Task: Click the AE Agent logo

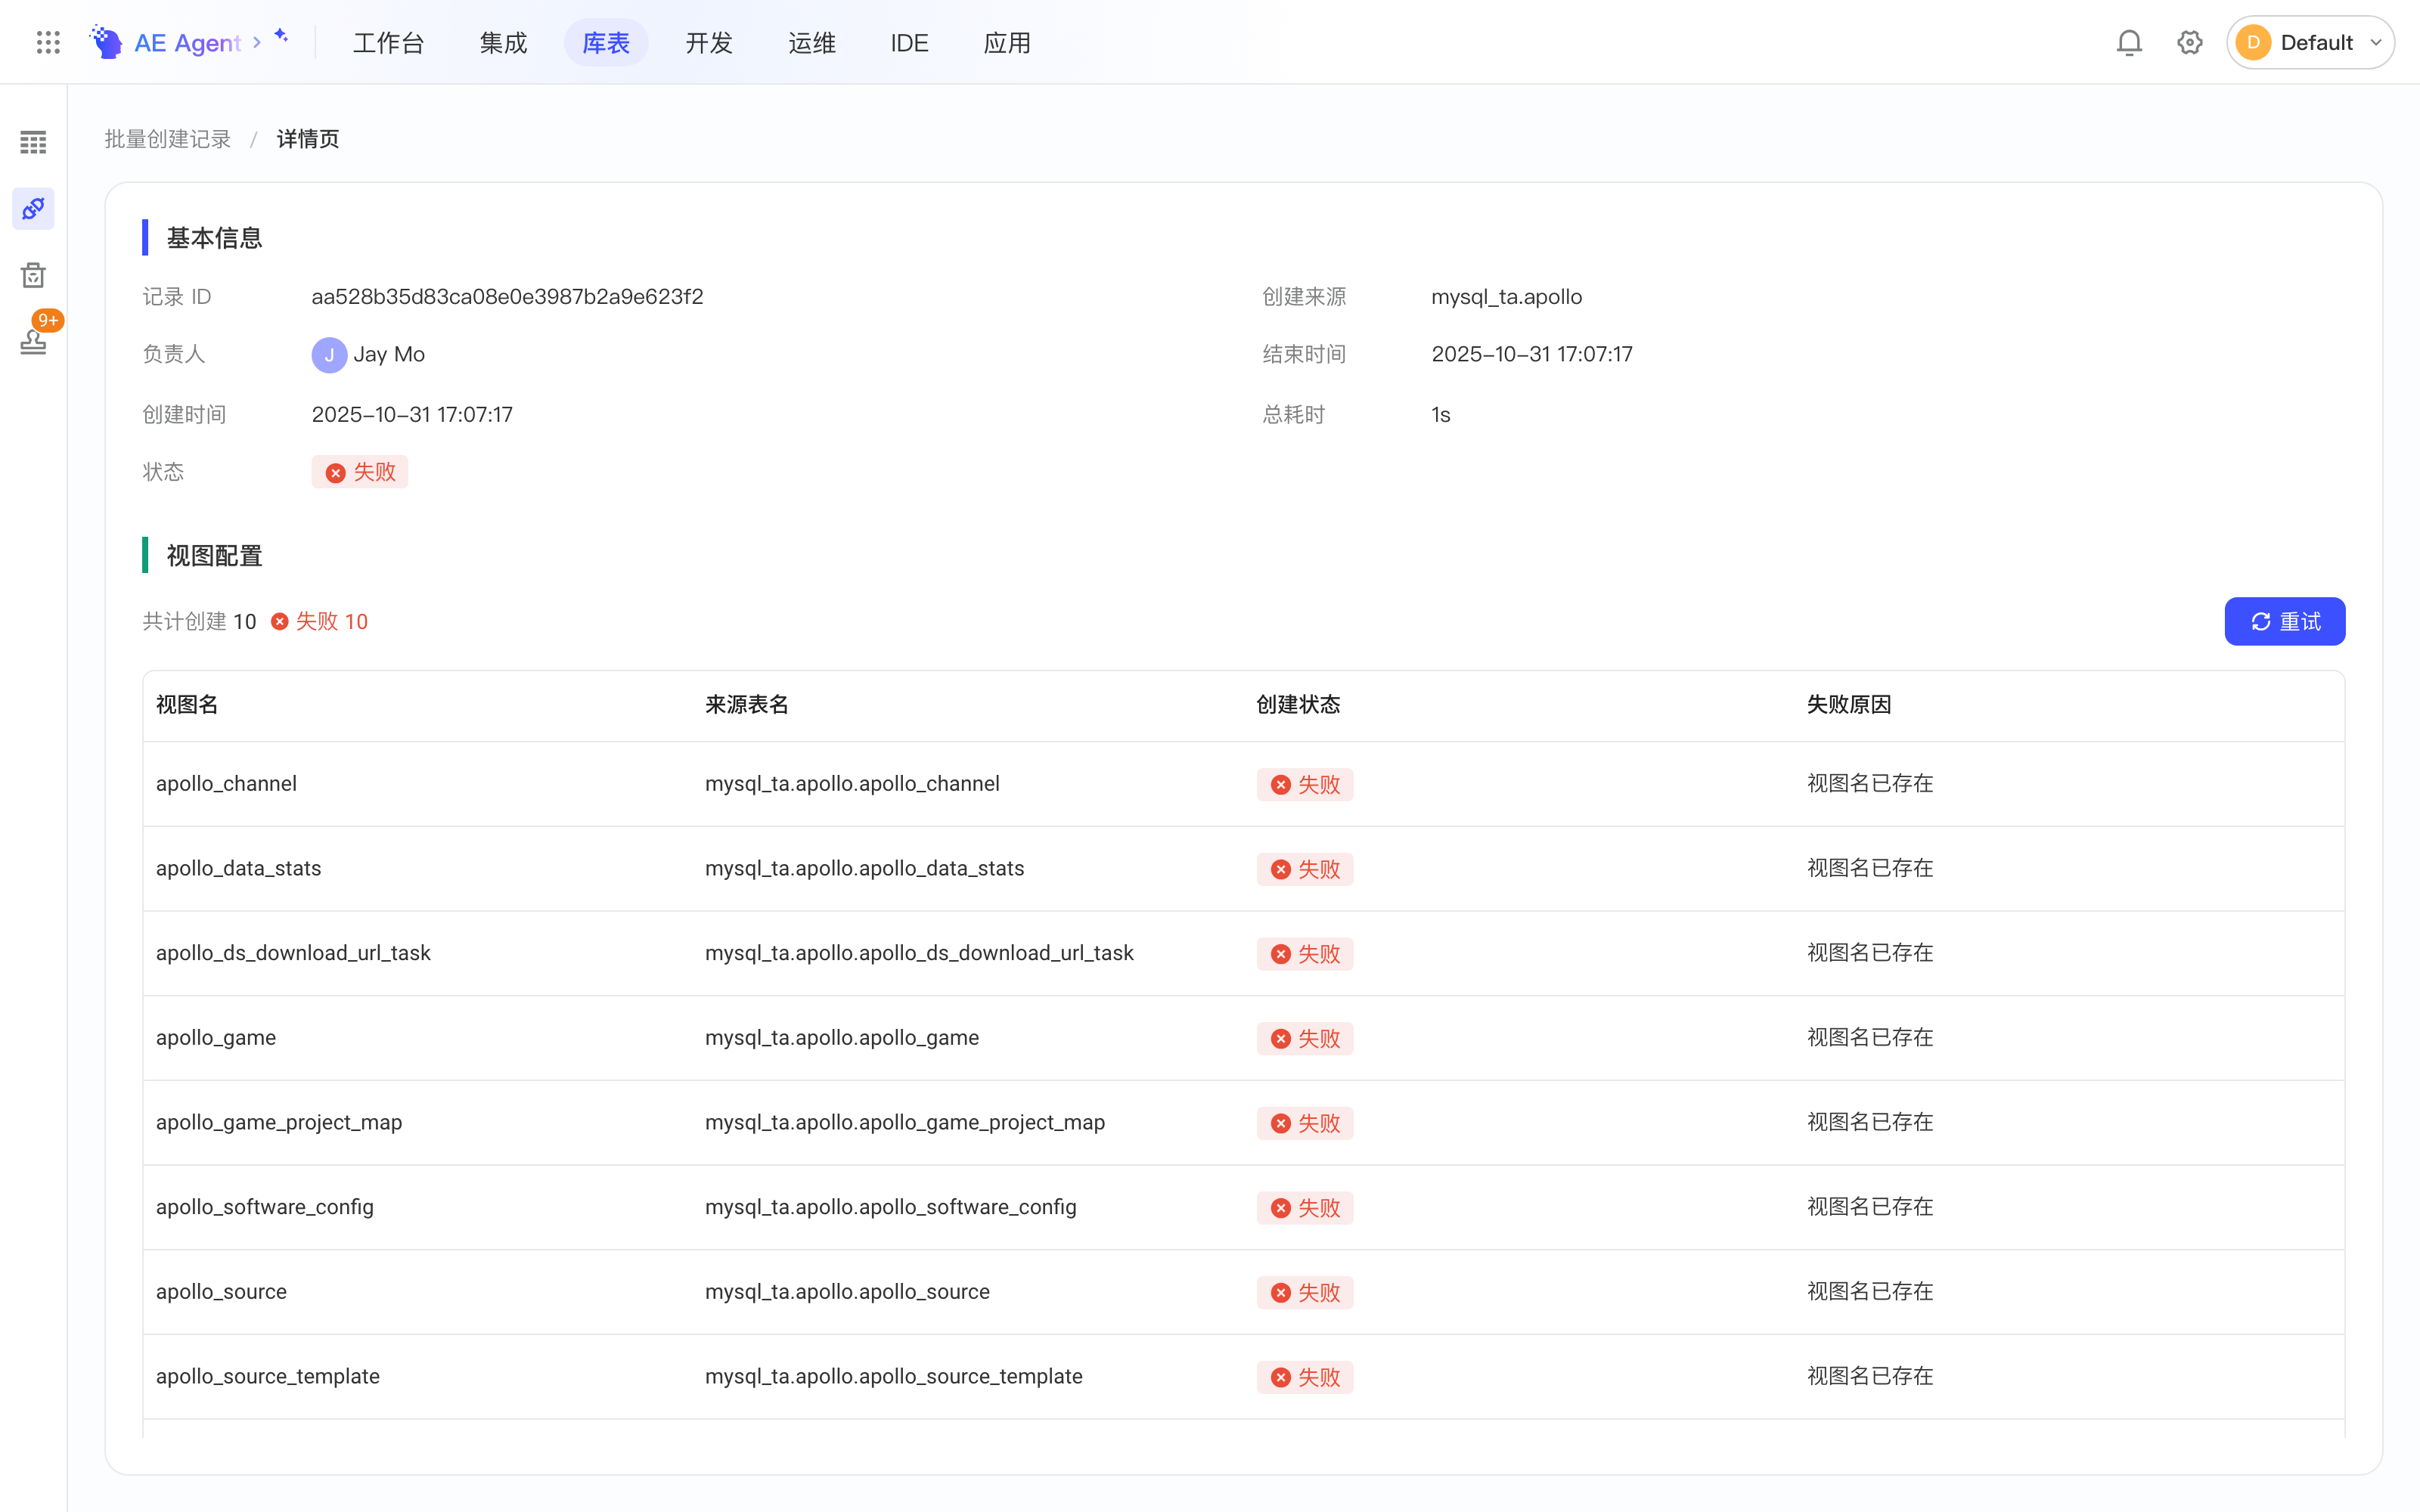Action: [x=165, y=42]
